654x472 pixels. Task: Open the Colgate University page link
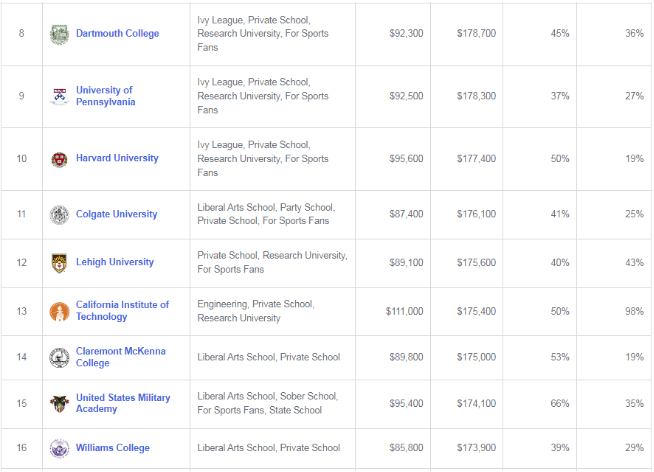coord(116,214)
